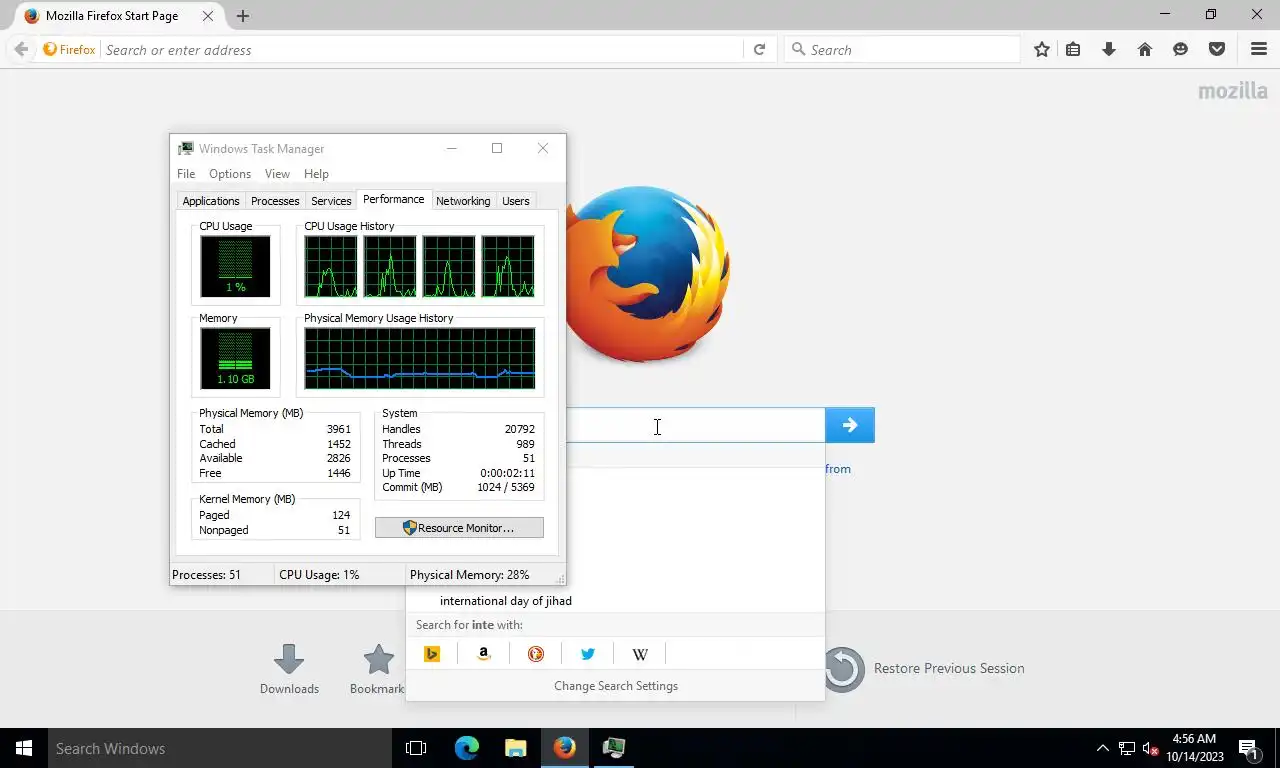The height and width of the screenshot is (768, 1280).
Task: Open the Firefox downloads arrow in toolbar
Action: (1109, 49)
